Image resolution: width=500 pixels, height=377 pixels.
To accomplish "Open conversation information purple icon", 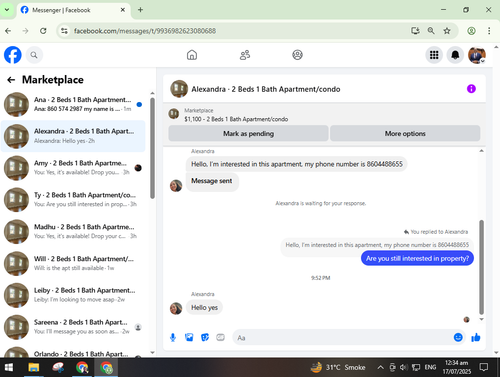I will click(x=471, y=89).
